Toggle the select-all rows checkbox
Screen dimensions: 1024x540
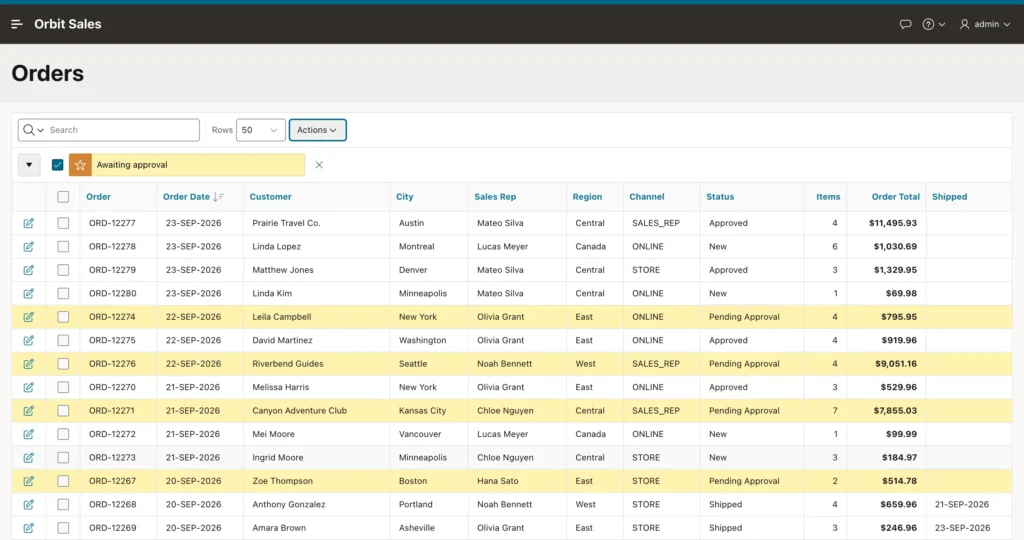click(63, 197)
